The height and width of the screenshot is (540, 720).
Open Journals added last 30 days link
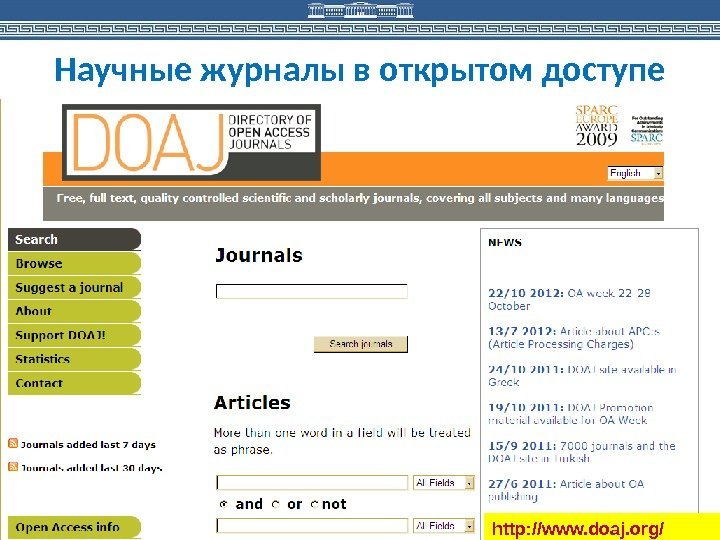click(91, 468)
